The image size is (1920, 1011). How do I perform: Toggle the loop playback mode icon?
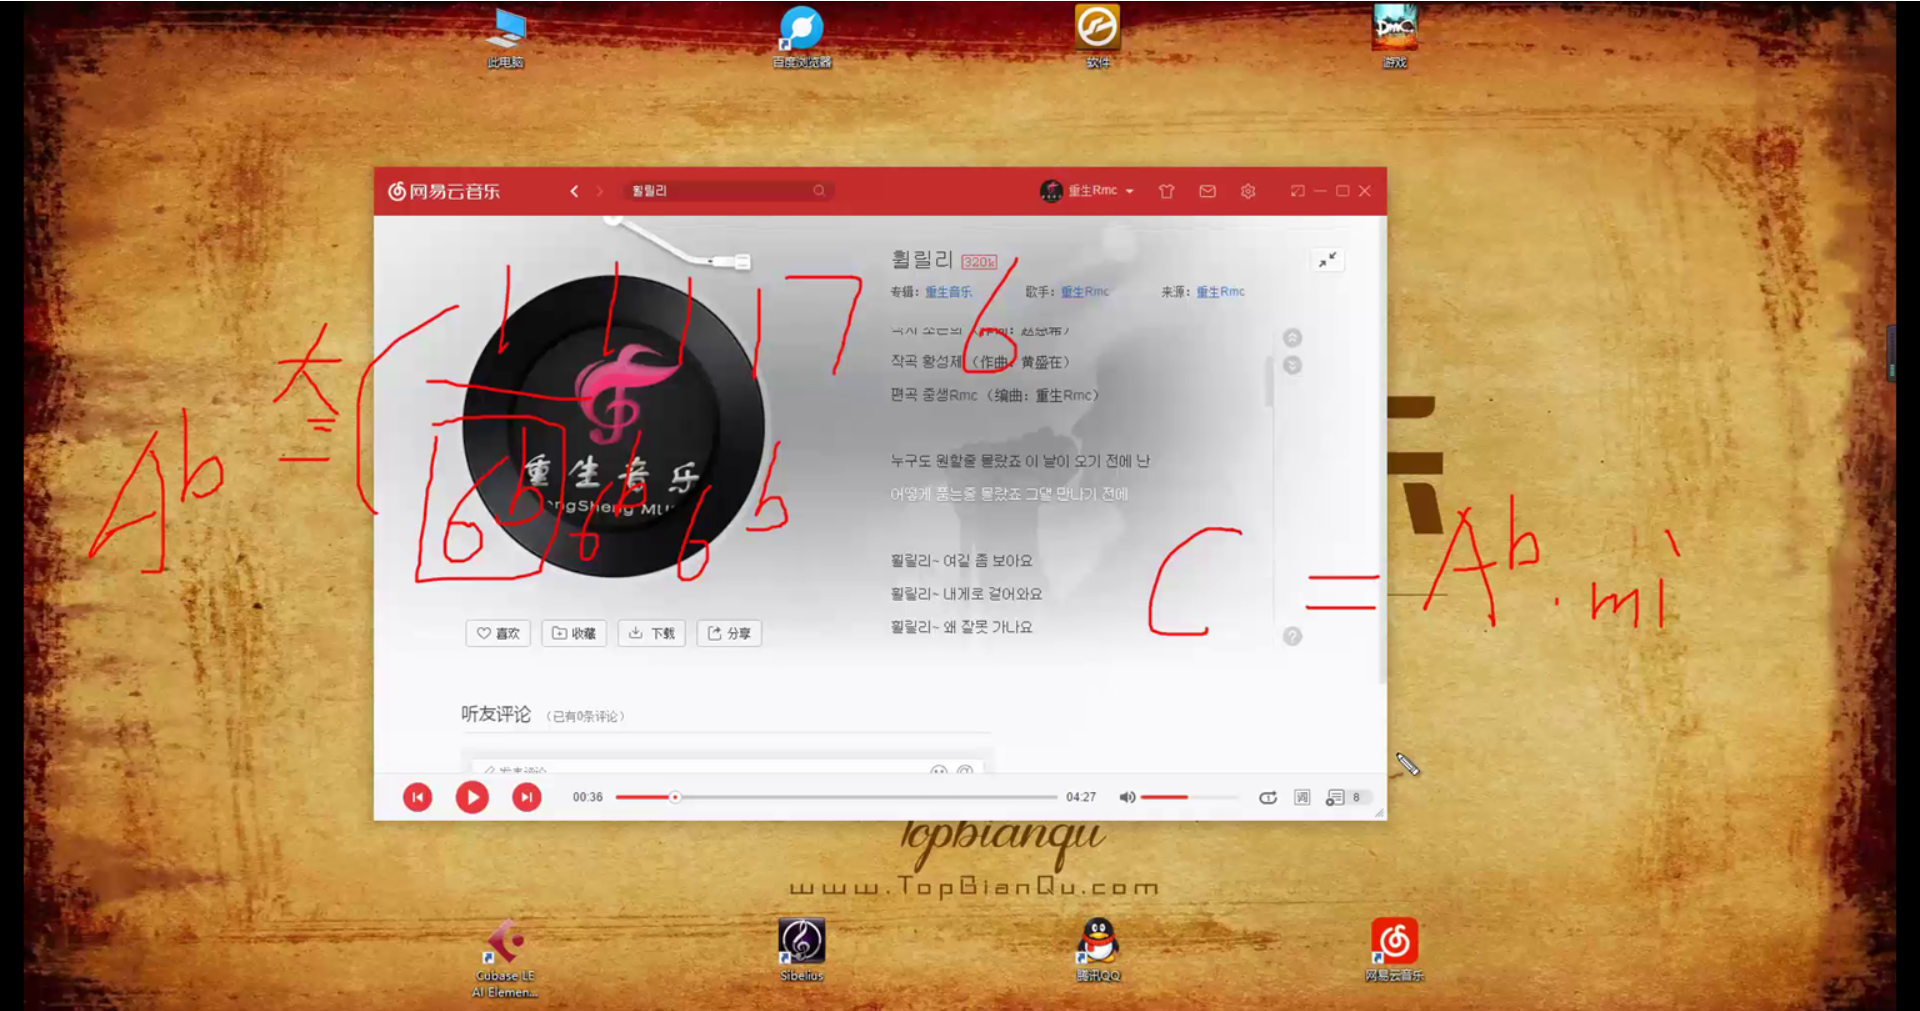click(1268, 797)
